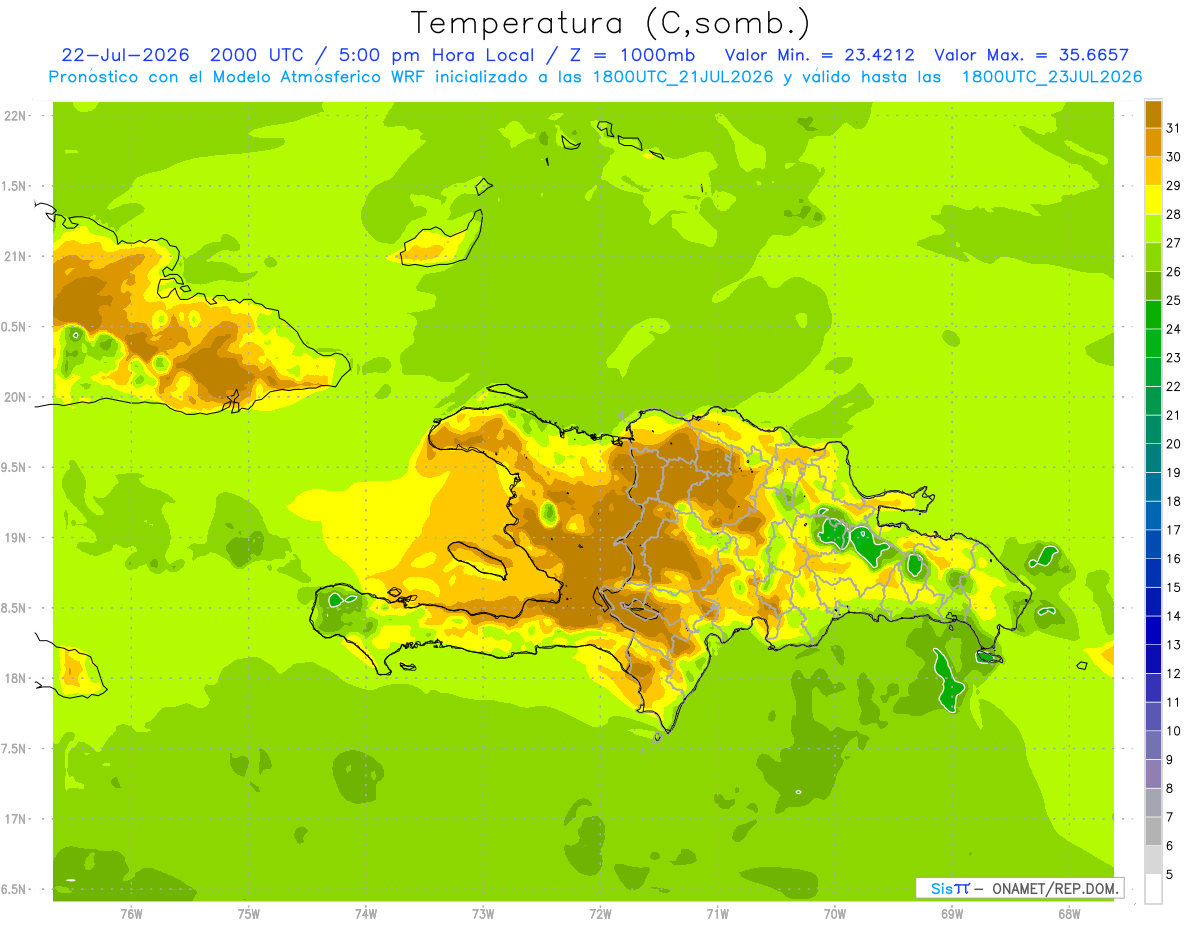The height and width of the screenshot is (927, 1200).
Task: Pick the grey swatch between 6 and 7
Action: tap(1153, 832)
